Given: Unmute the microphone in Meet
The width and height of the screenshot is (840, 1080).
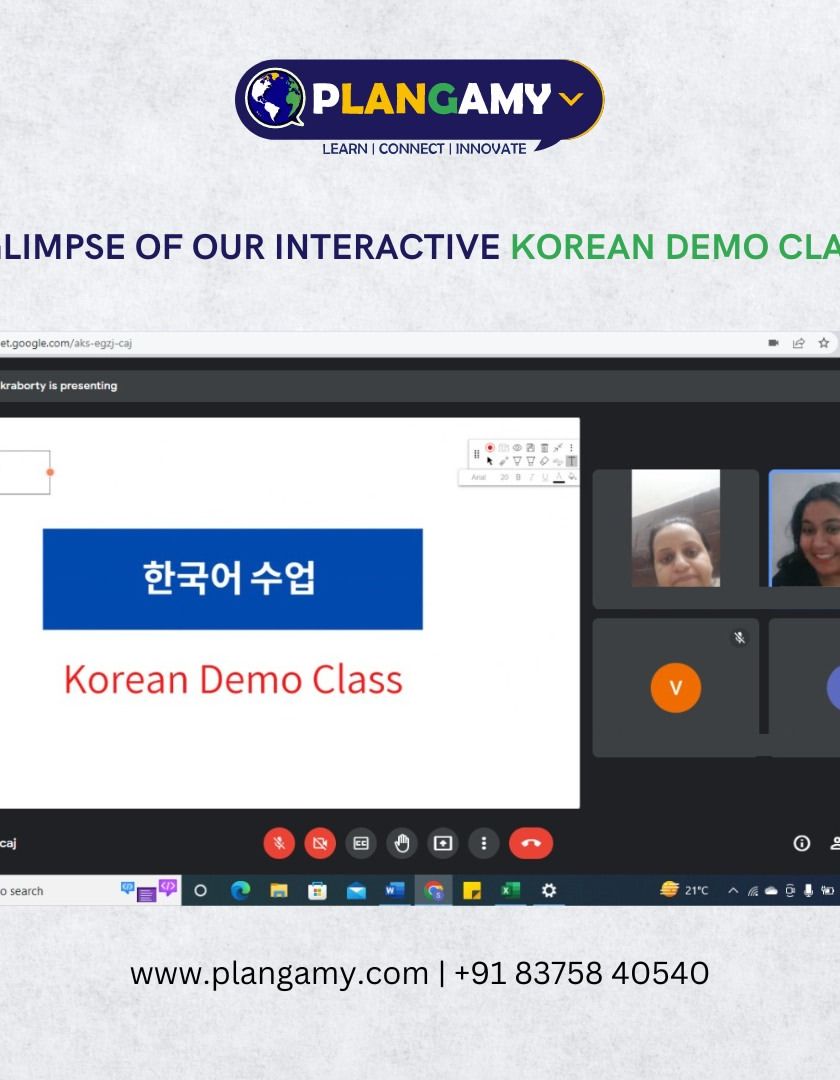Looking at the screenshot, I should [279, 843].
